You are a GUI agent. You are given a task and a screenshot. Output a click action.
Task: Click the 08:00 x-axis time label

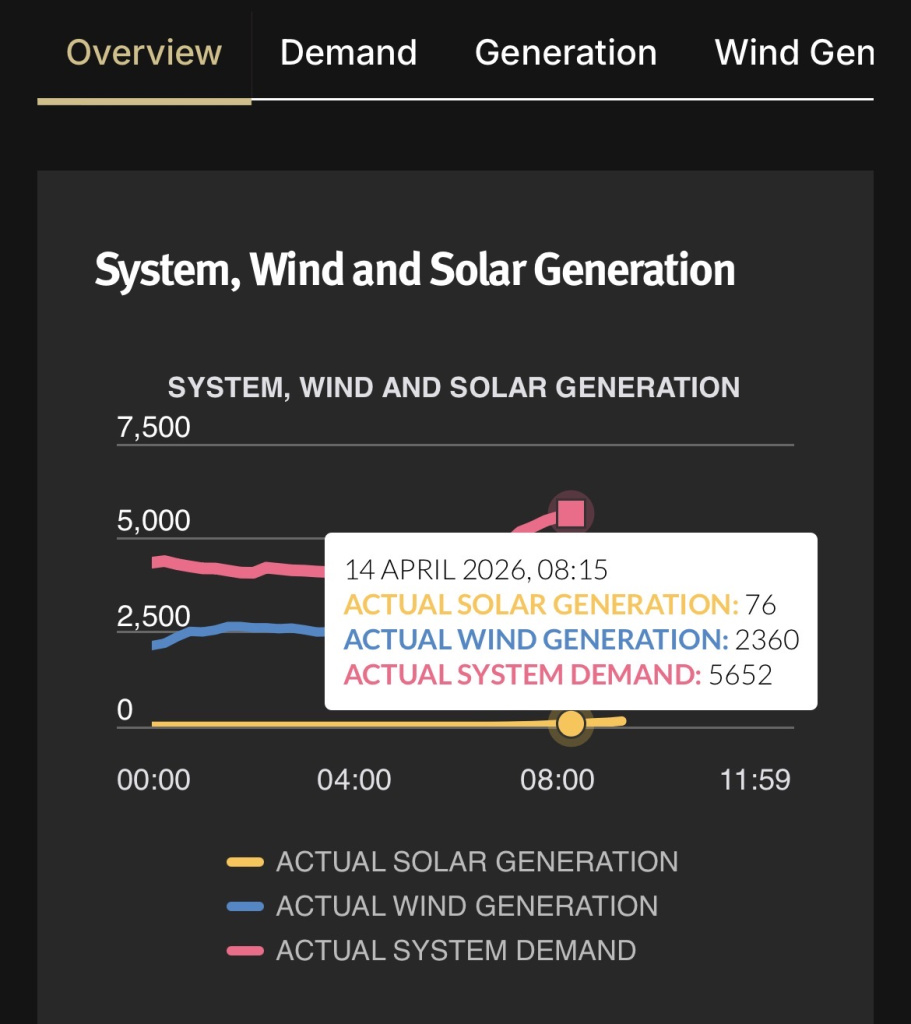557,780
